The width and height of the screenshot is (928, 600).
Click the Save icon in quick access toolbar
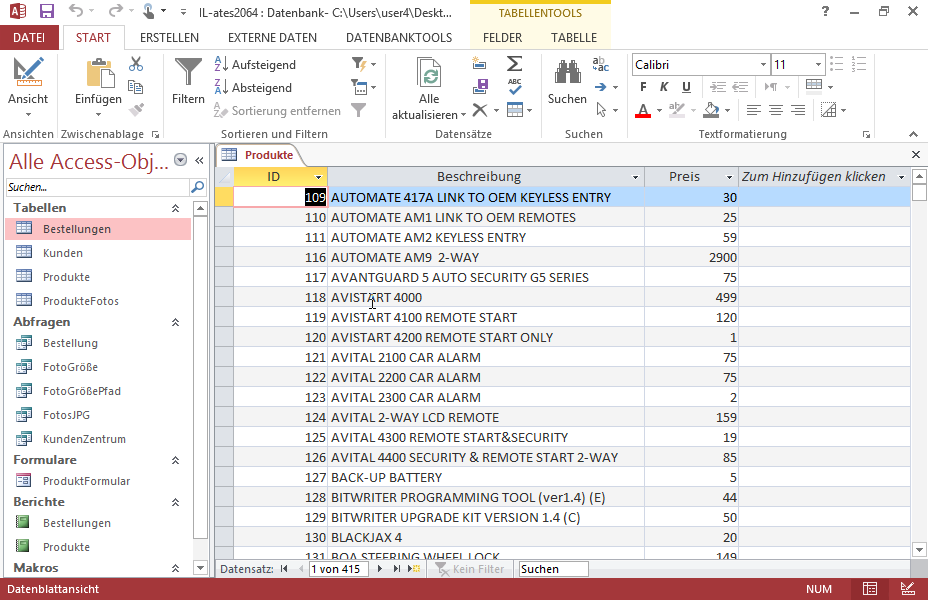tap(46, 11)
